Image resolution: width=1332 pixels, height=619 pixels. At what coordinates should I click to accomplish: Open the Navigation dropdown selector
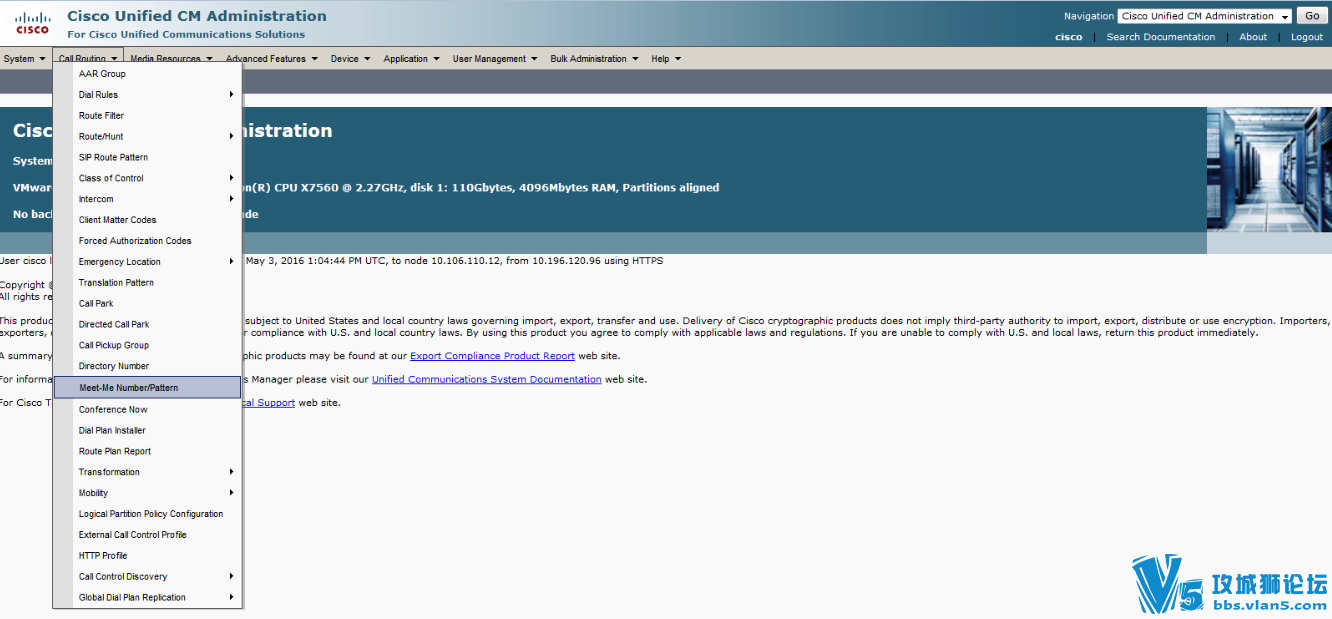(x=1205, y=16)
